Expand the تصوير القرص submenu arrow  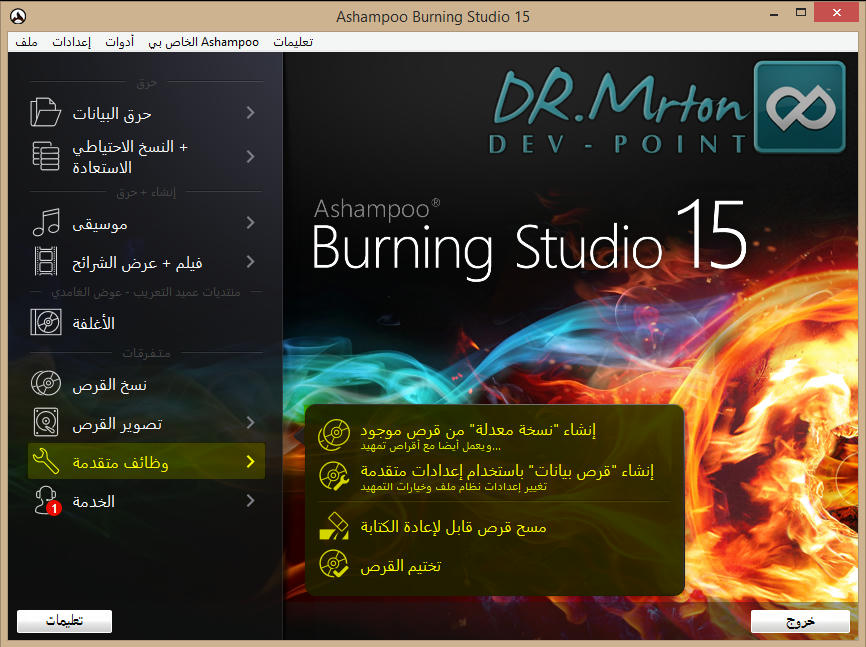(x=251, y=423)
